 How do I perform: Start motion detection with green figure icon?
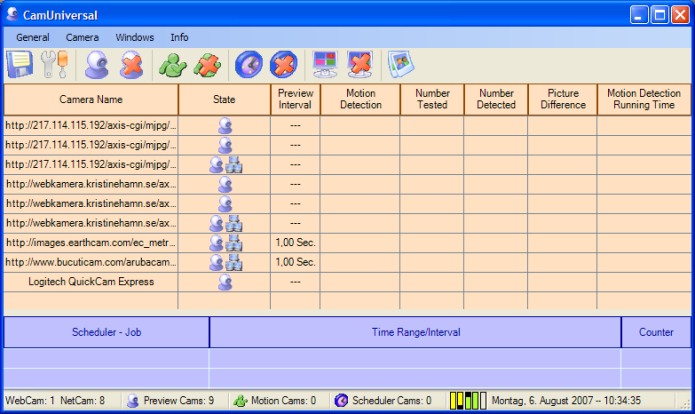click(173, 65)
